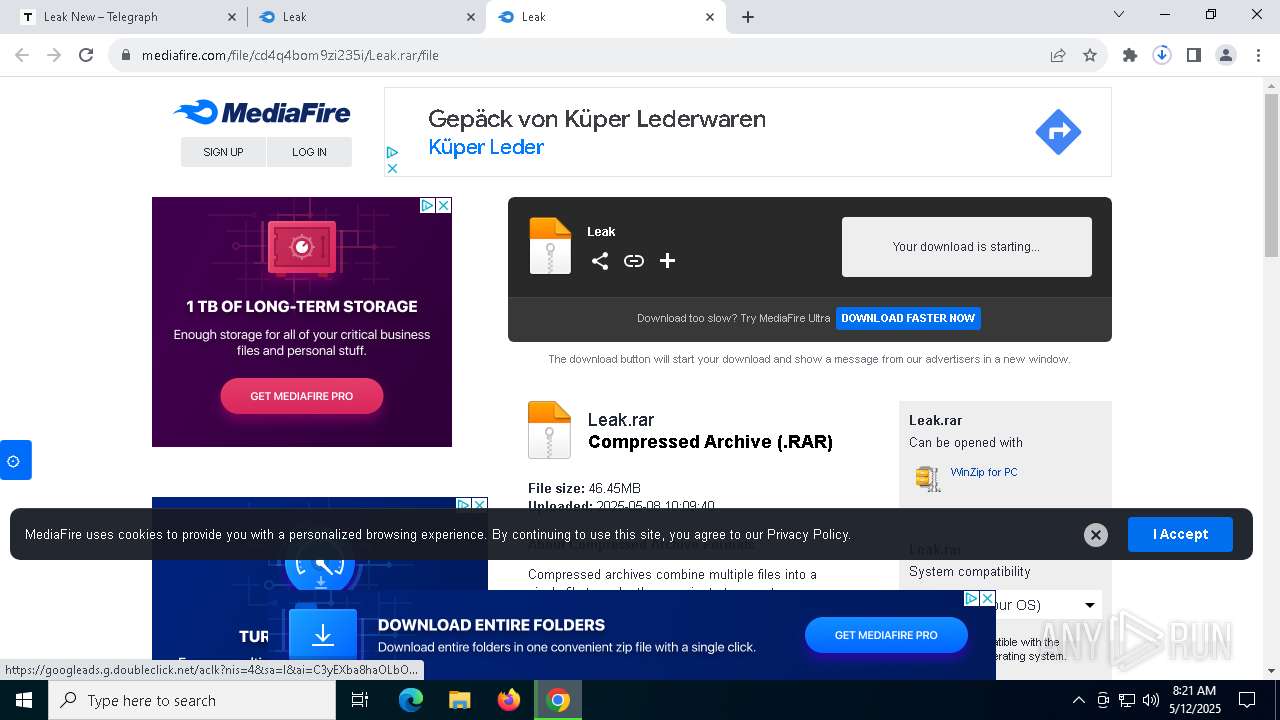Viewport: 1280px width, 720px height.
Task: Bookmark this page with star icon
Action: pyautogui.click(x=1090, y=56)
